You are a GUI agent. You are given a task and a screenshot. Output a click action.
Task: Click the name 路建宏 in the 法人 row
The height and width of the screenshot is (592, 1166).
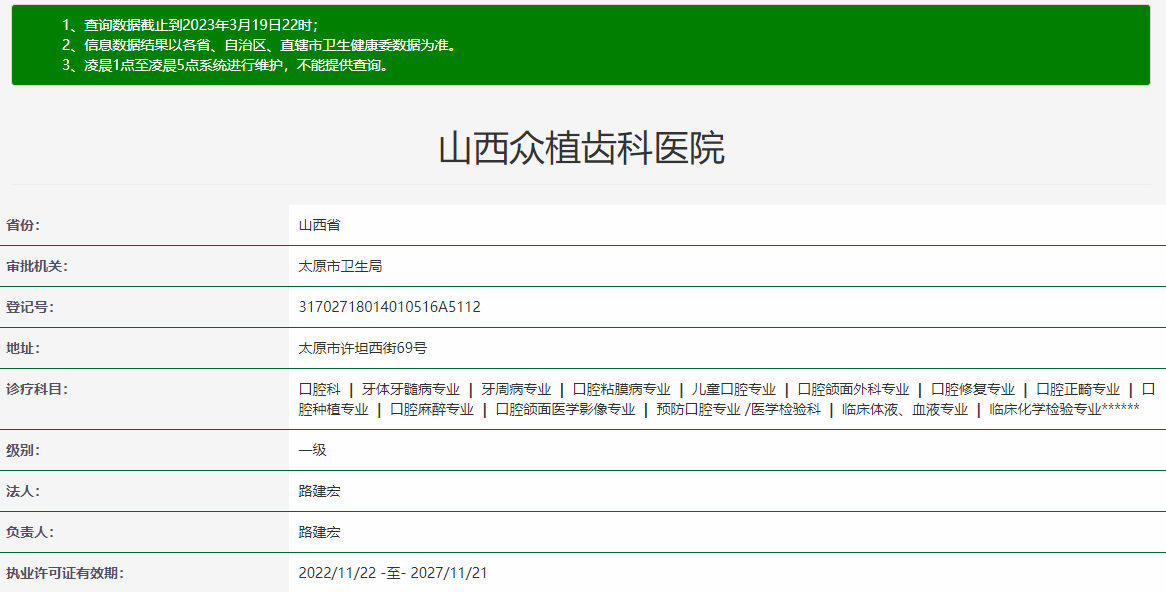tap(319, 491)
